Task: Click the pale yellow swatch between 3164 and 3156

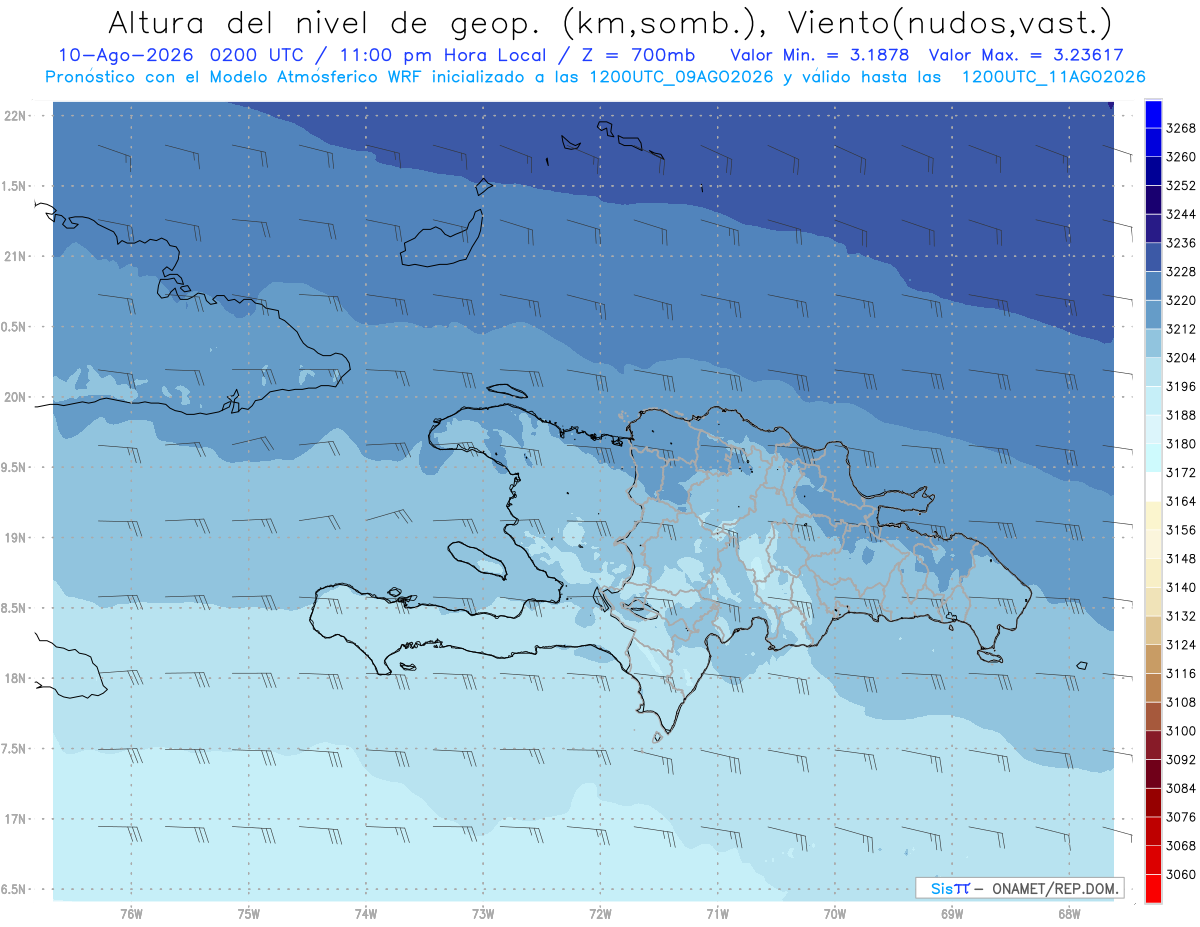Action: (1153, 516)
